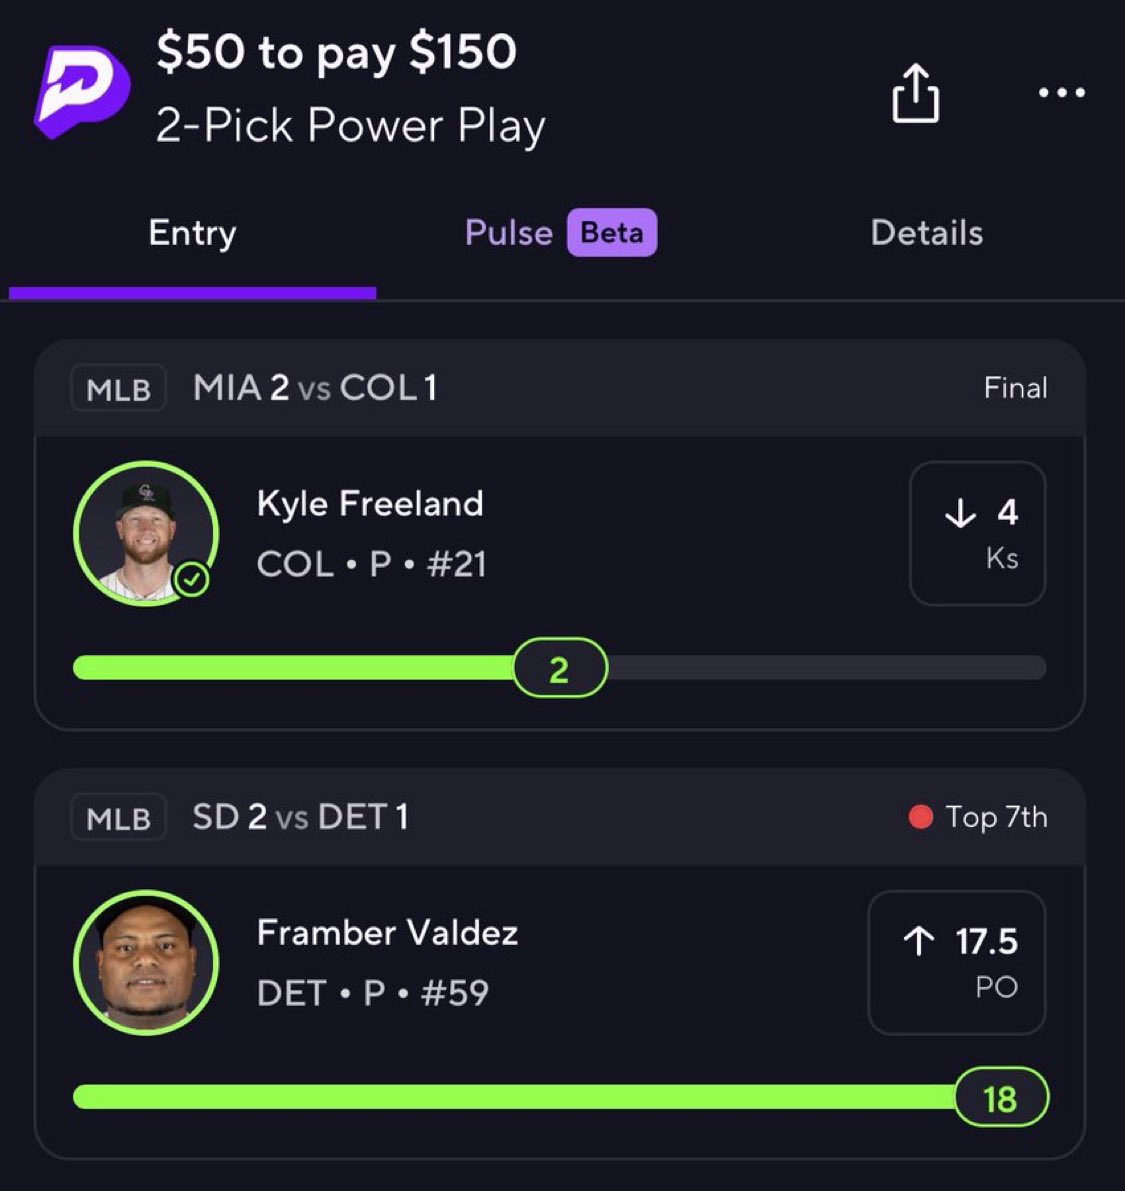Tap the red live indicator dot
This screenshot has width=1125, height=1191.
(x=920, y=817)
